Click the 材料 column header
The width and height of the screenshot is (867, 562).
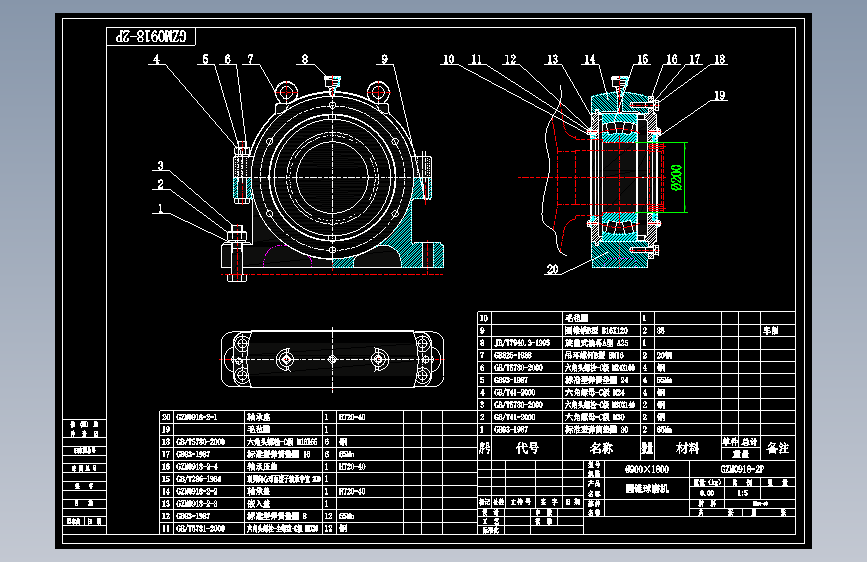pos(687,447)
